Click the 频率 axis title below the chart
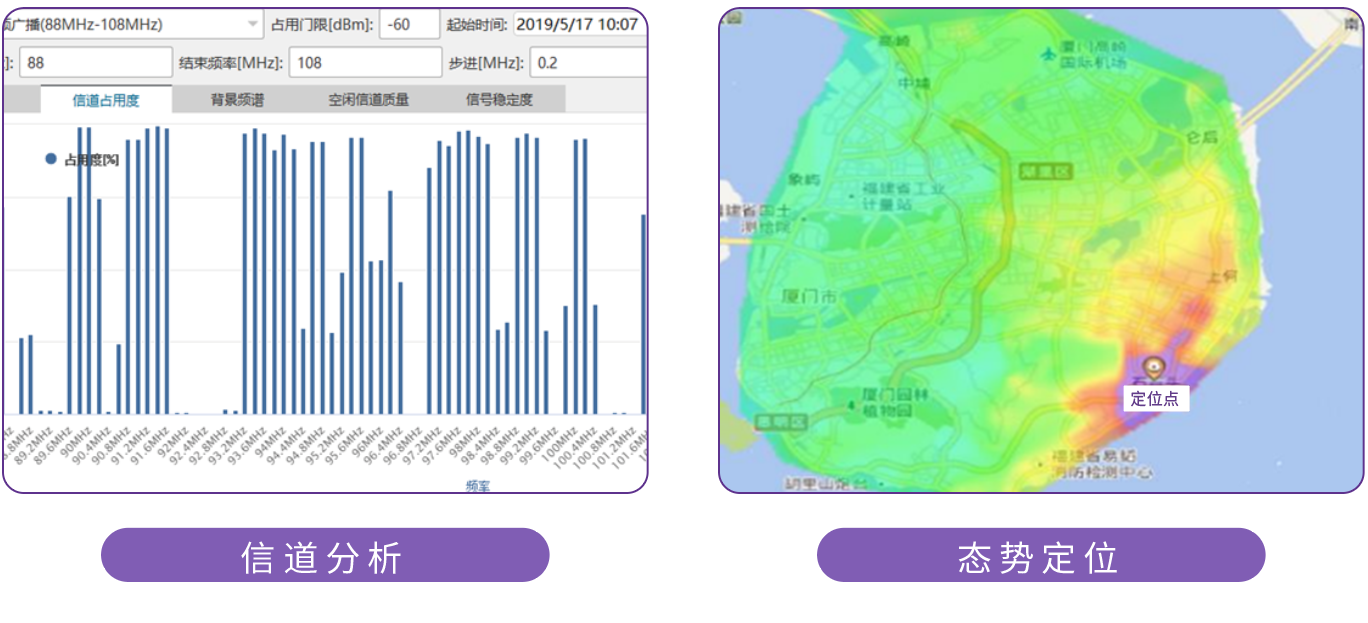Viewport: 1368px width, 623px height. (x=477, y=486)
